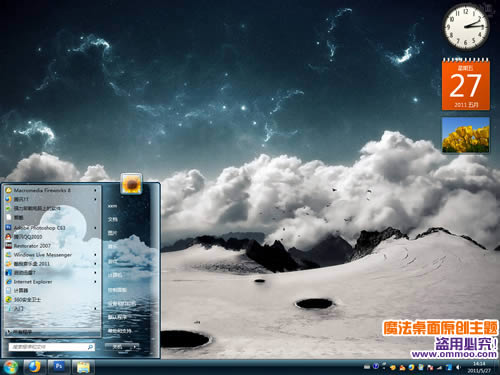Expand Internet Explorer jump list arrow

[95, 282]
